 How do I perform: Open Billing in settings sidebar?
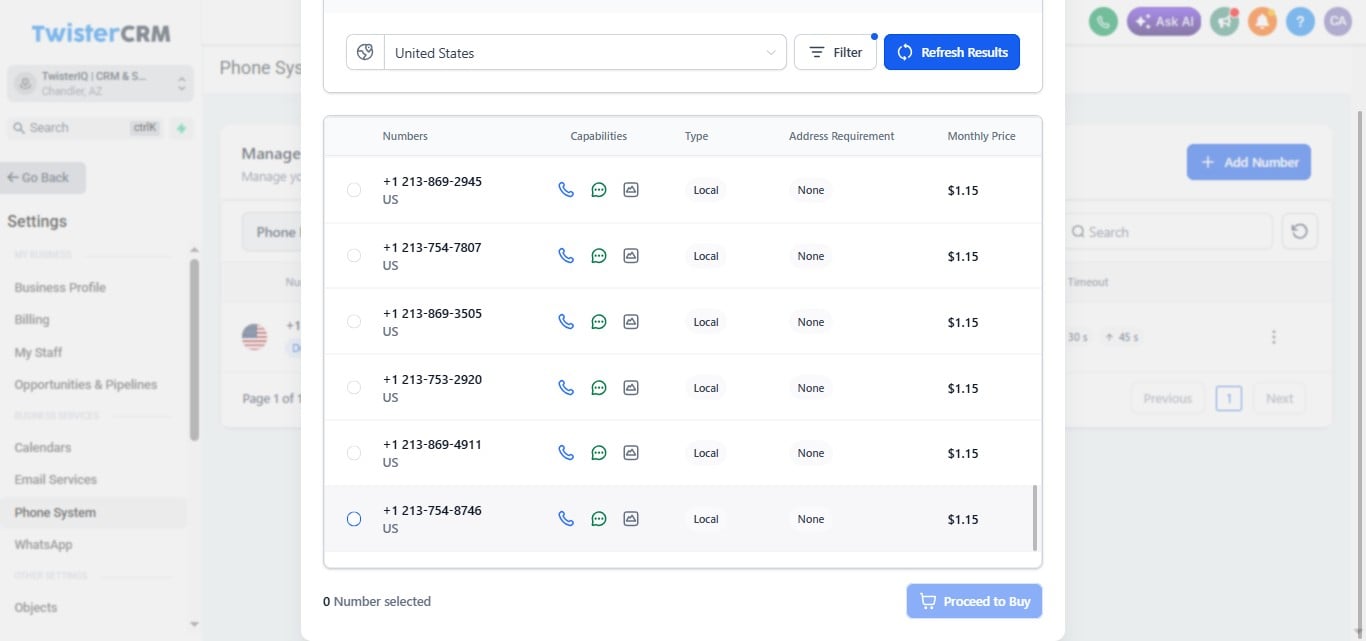(x=32, y=319)
